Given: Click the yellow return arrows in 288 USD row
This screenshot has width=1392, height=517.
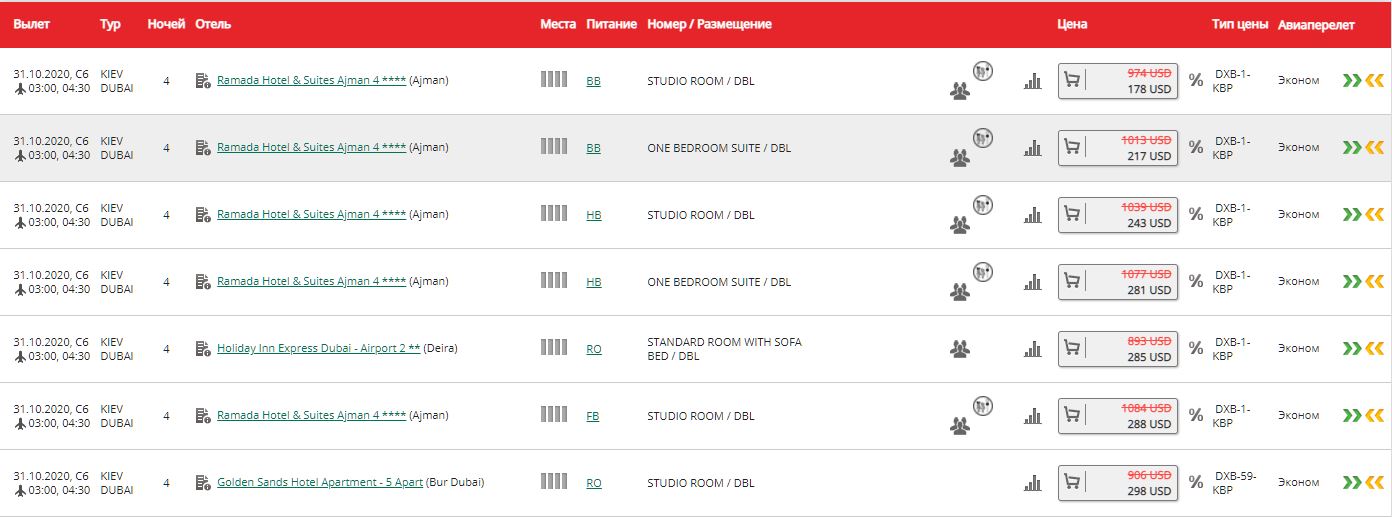Looking at the screenshot, I should click(x=1374, y=416).
